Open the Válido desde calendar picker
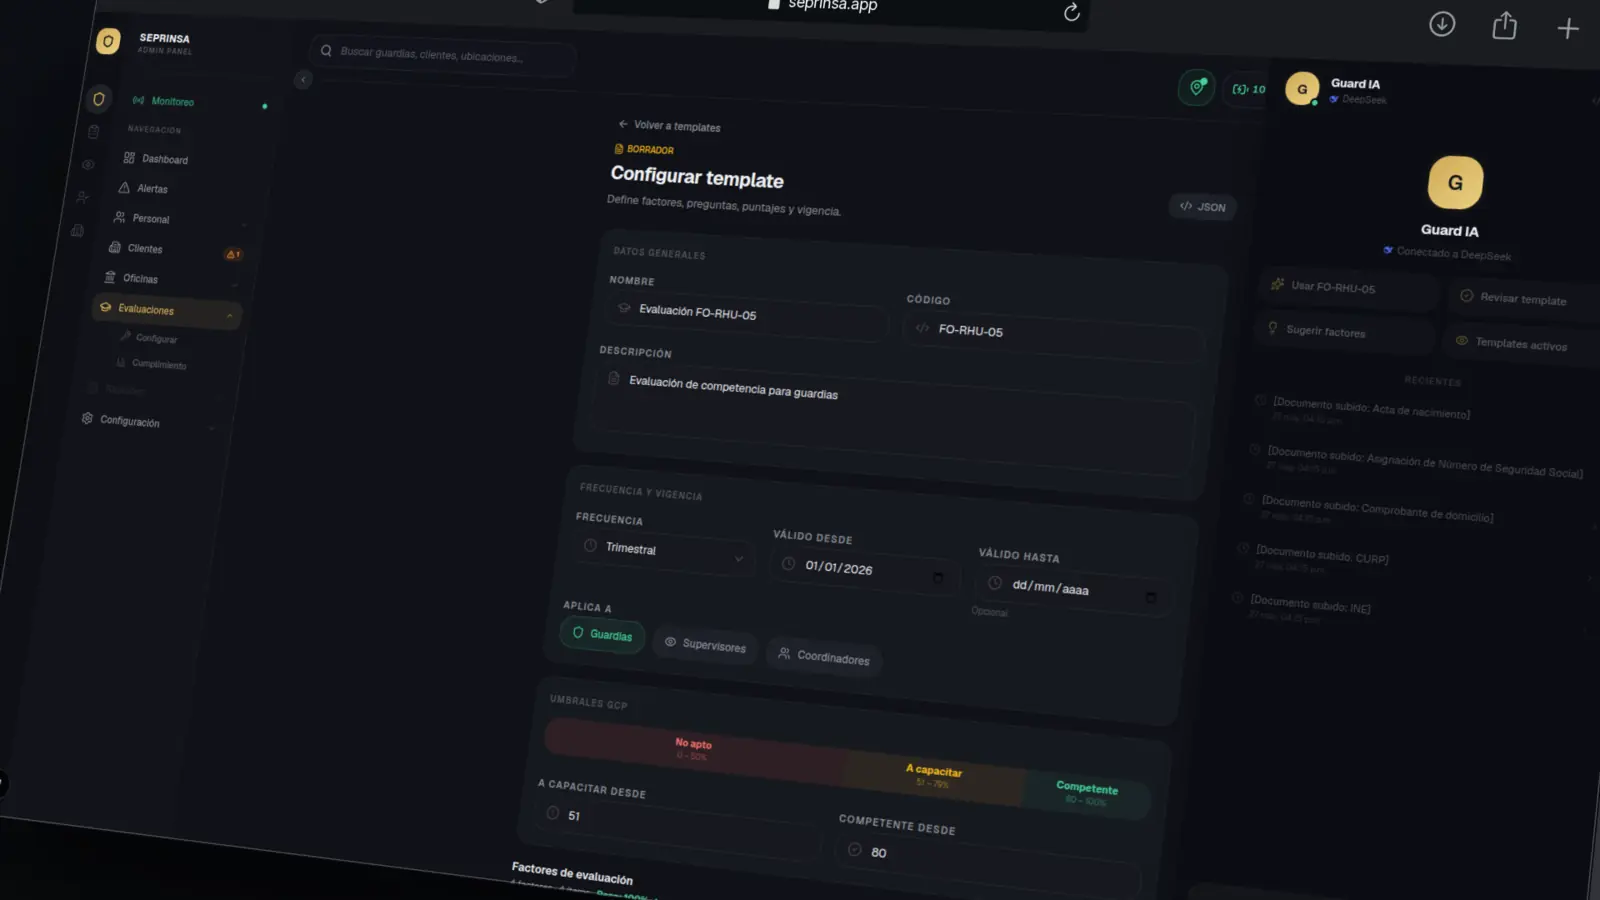The width and height of the screenshot is (1600, 900). pos(938,577)
